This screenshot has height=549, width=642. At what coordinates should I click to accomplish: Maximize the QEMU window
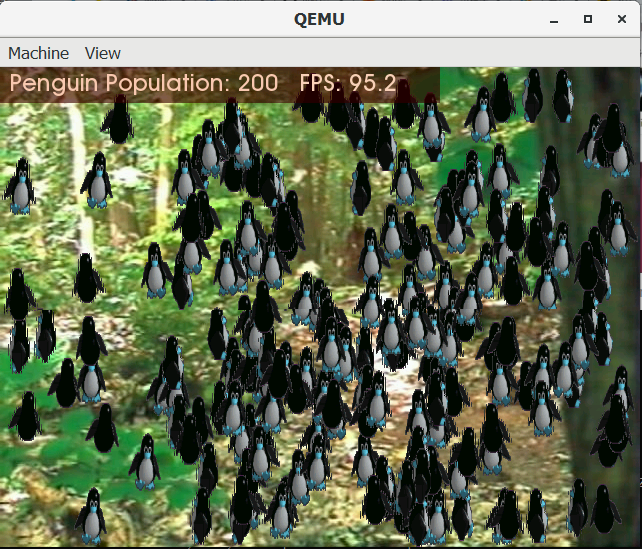588,19
